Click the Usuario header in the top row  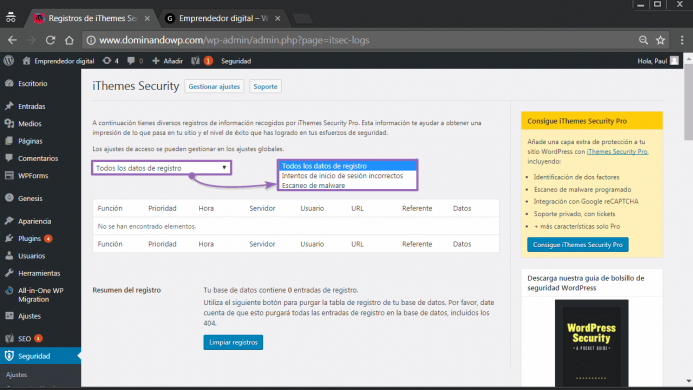(x=312, y=208)
